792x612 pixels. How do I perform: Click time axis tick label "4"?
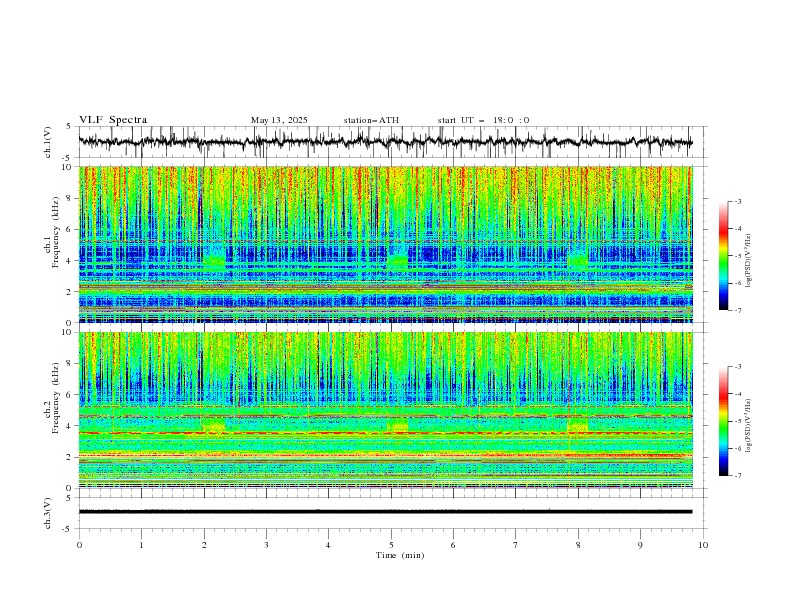328,545
